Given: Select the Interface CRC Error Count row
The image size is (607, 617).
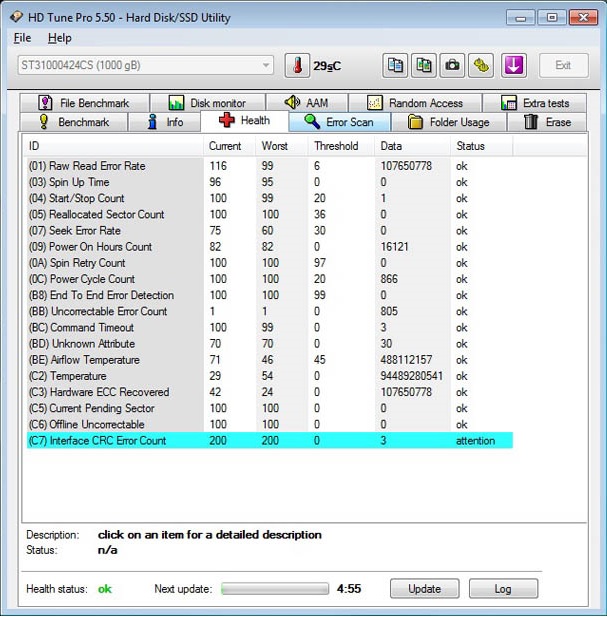Looking at the screenshot, I should (x=270, y=440).
